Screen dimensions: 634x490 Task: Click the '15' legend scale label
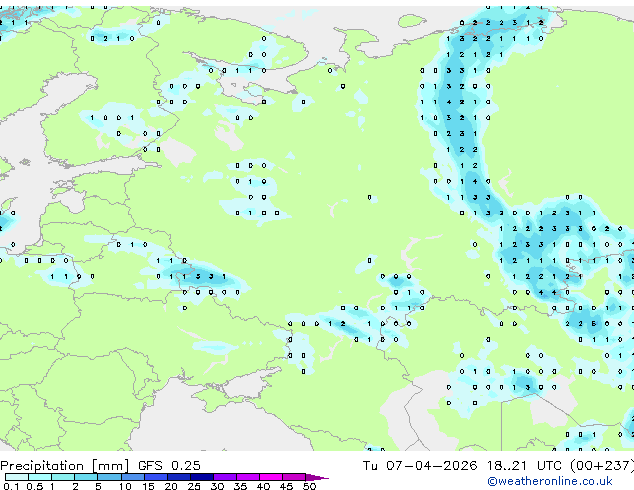(x=148, y=486)
